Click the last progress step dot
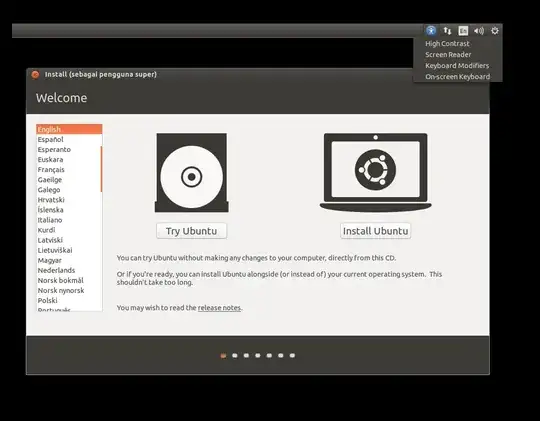This screenshot has height=421, width=540. 292,356
